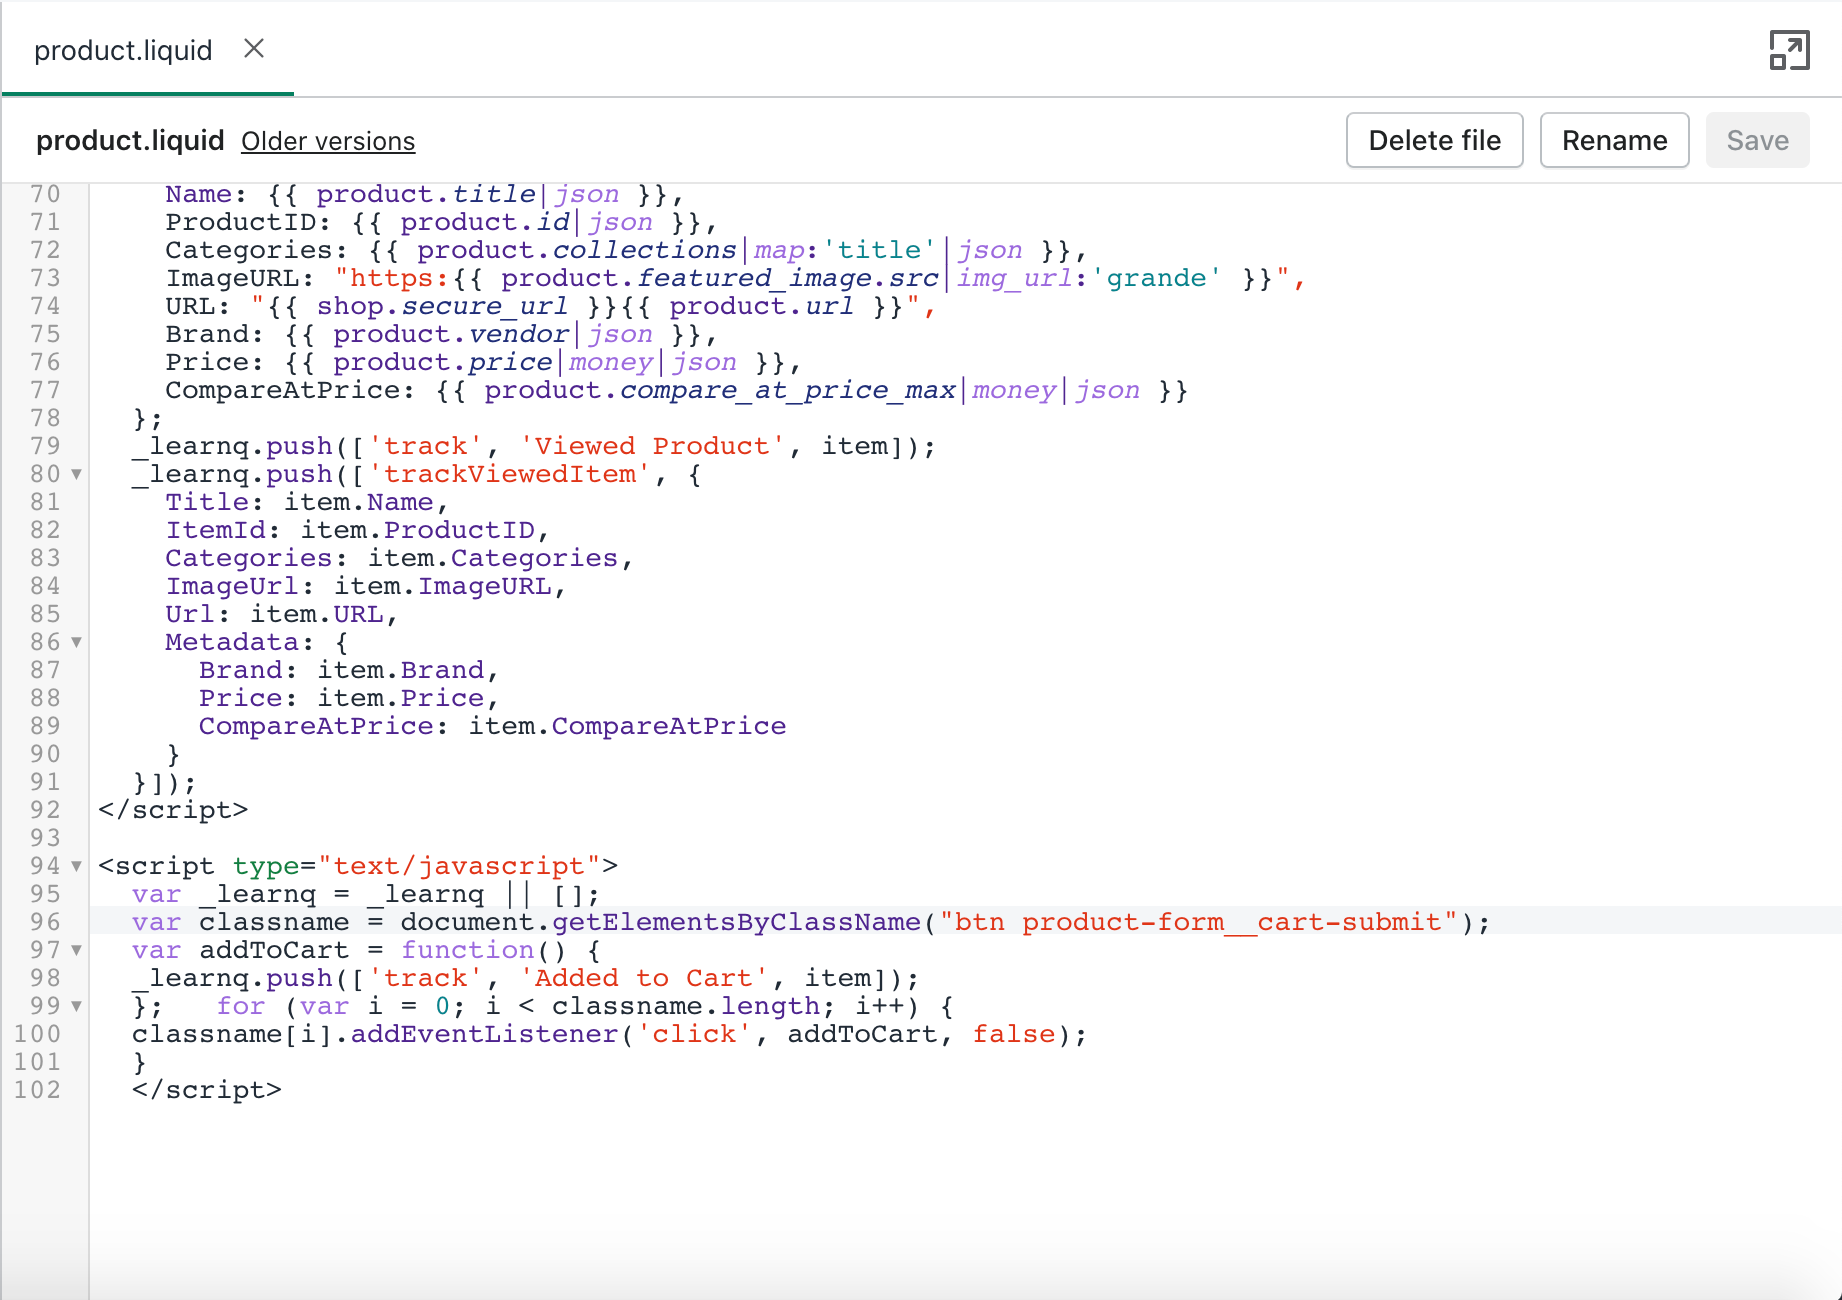Viewport: 1842px width, 1300px height.
Task: Click "text/javascript" string on line 94
Action: pyautogui.click(x=459, y=866)
